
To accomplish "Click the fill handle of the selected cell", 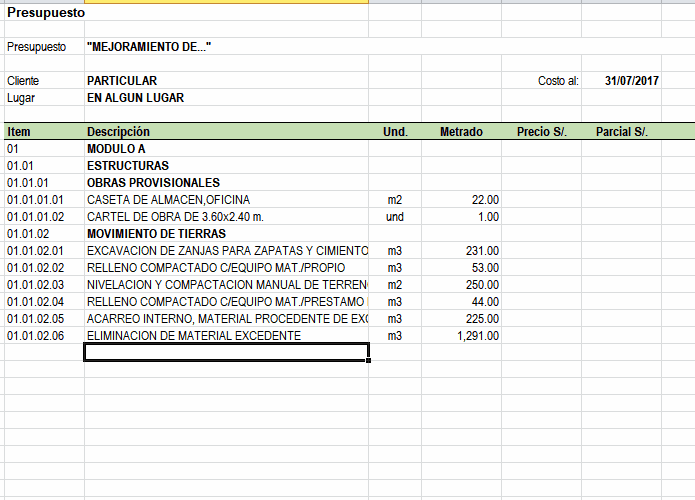I will coord(368,360).
